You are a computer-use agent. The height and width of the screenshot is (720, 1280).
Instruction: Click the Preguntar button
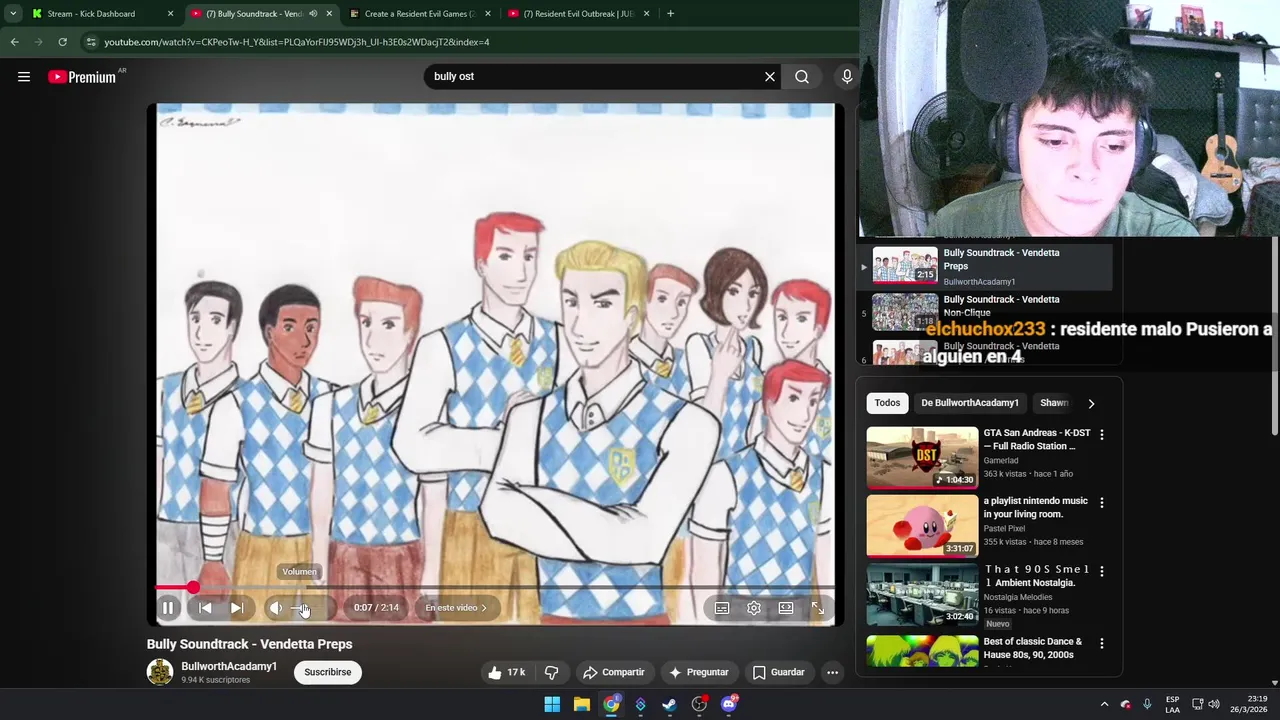tap(699, 672)
